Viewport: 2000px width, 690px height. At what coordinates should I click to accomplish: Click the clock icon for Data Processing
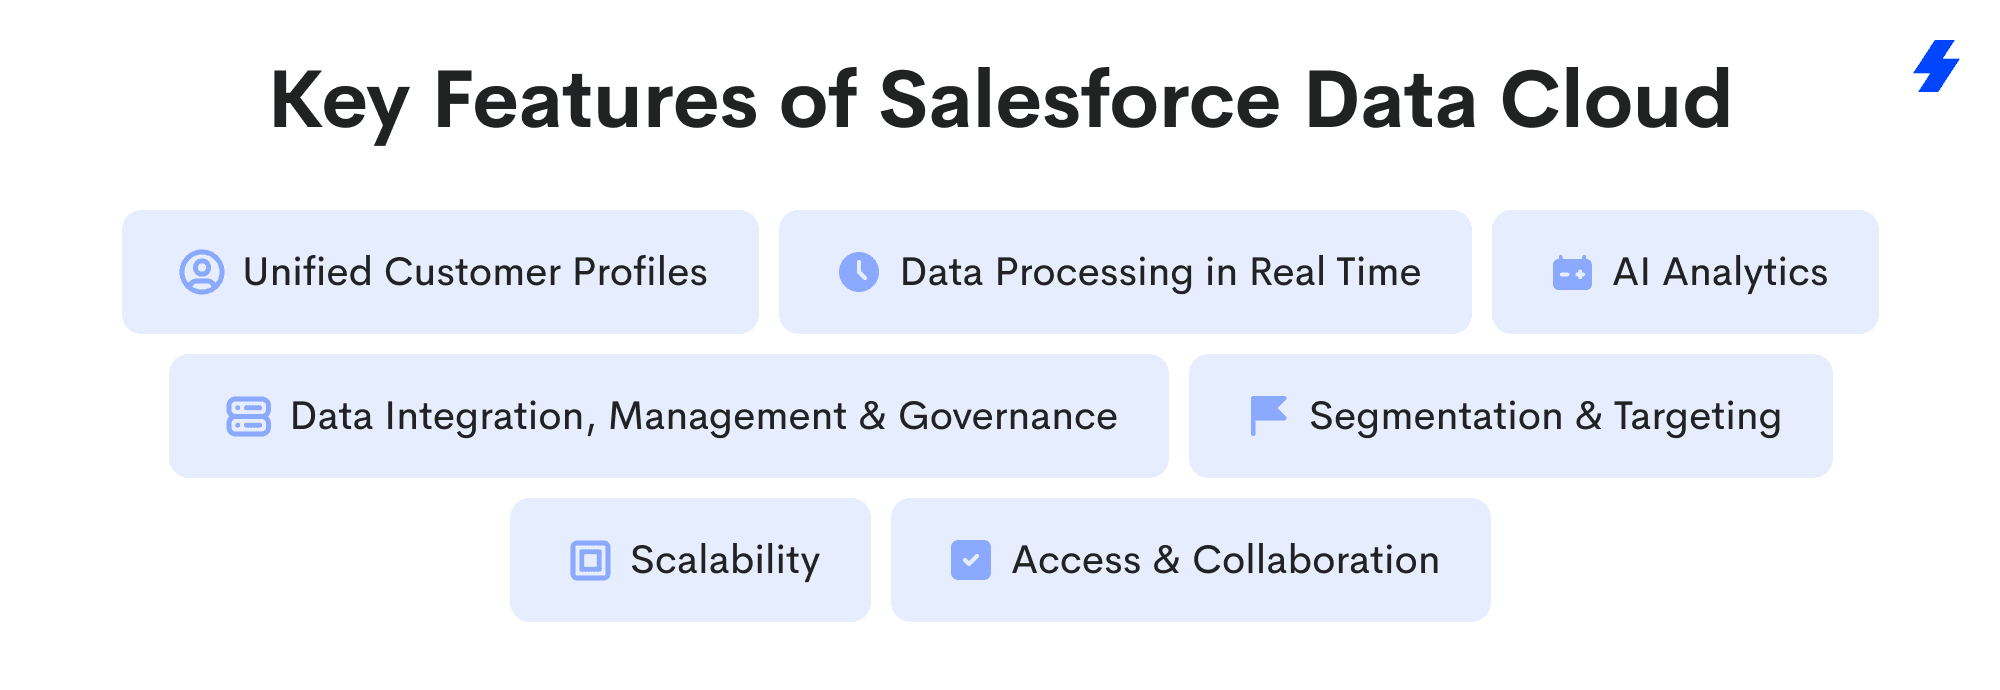859,272
